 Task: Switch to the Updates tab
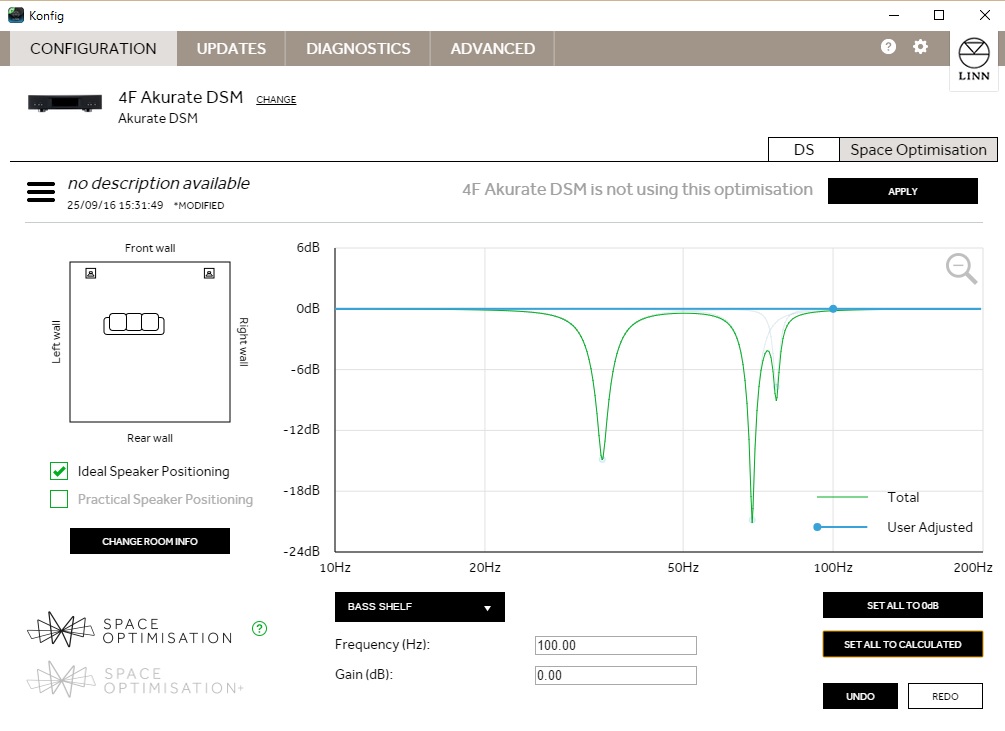[231, 49]
